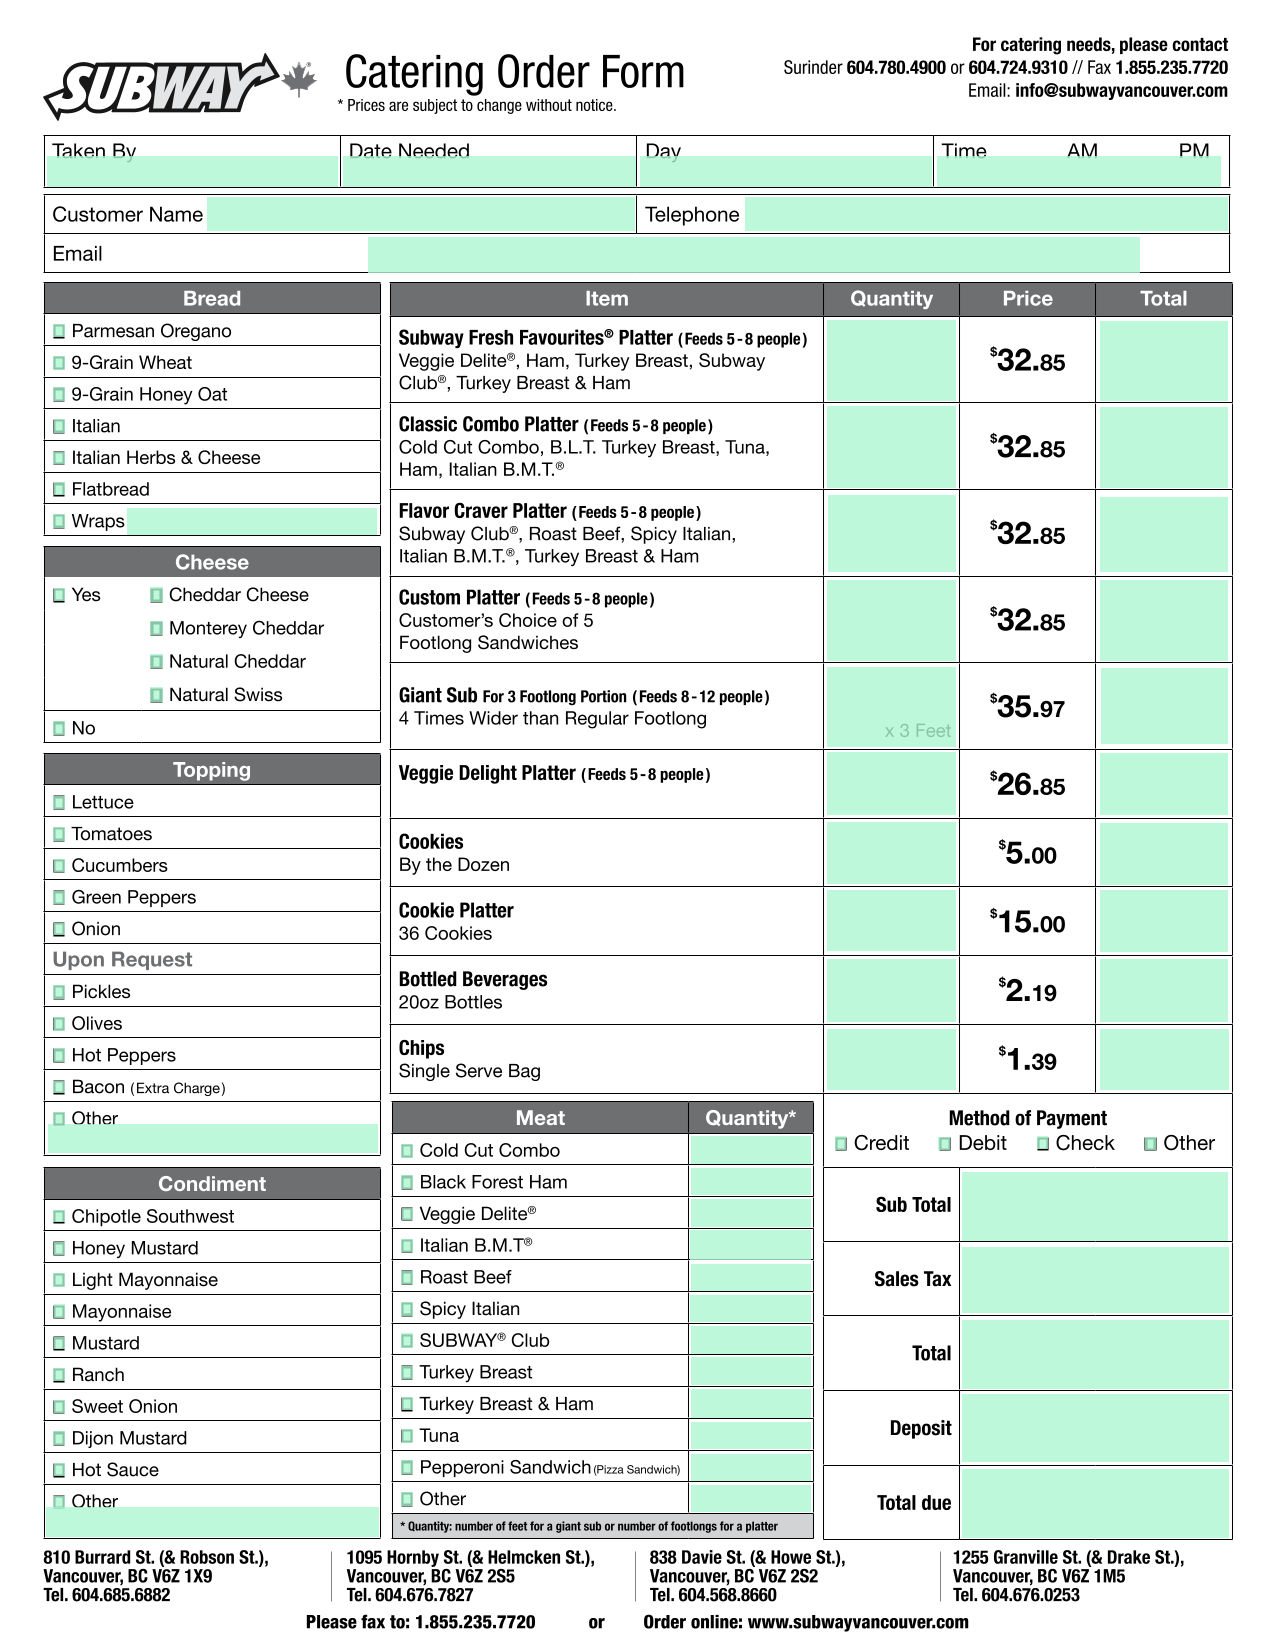Check the Lettuce topping box
Image resolution: width=1275 pixels, height=1649 pixels.
pos(59,802)
